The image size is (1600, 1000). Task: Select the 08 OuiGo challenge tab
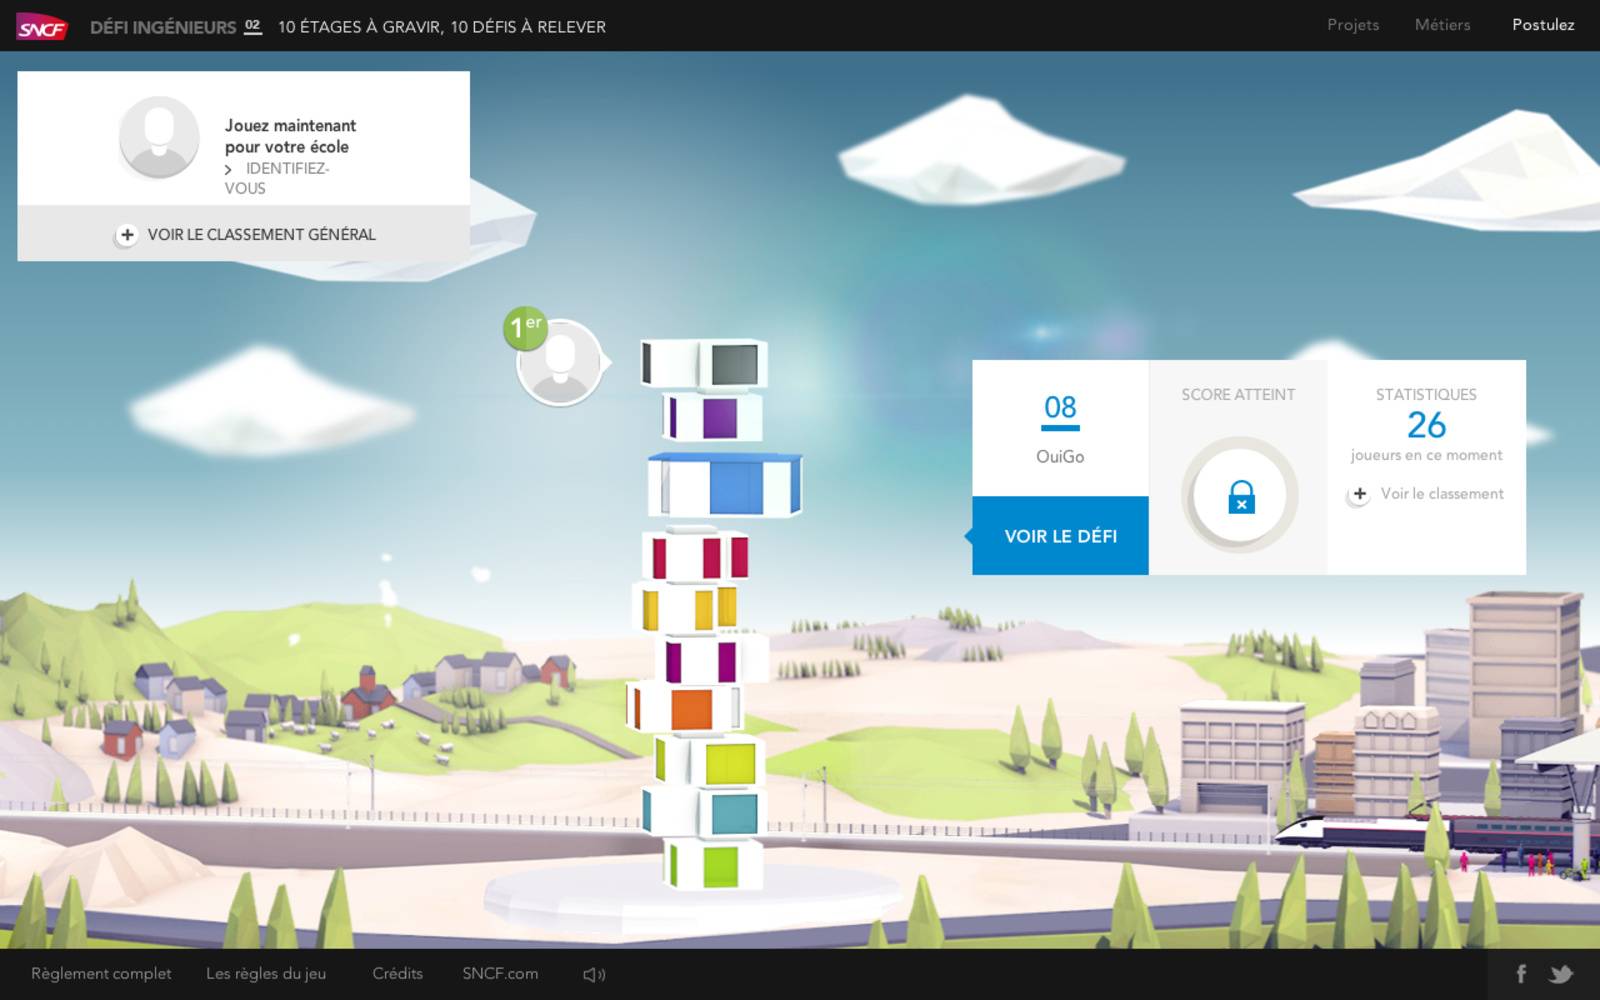(x=1060, y=428)
